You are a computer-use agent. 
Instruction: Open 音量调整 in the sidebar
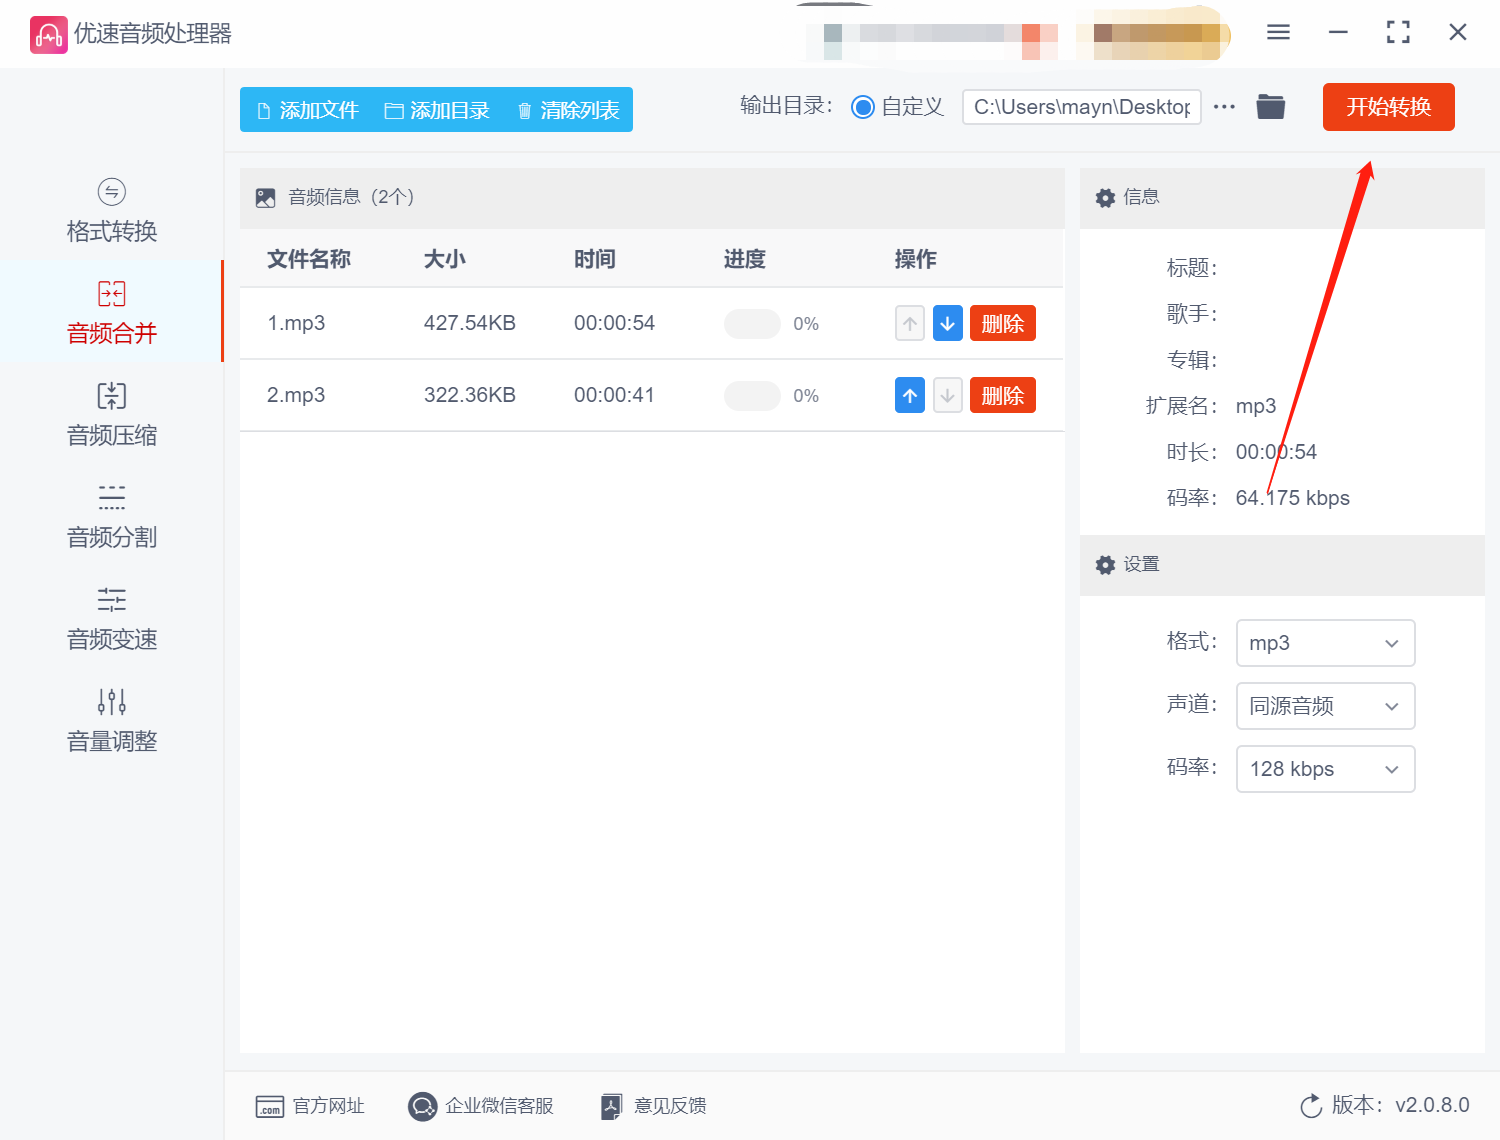click(112, 721)
